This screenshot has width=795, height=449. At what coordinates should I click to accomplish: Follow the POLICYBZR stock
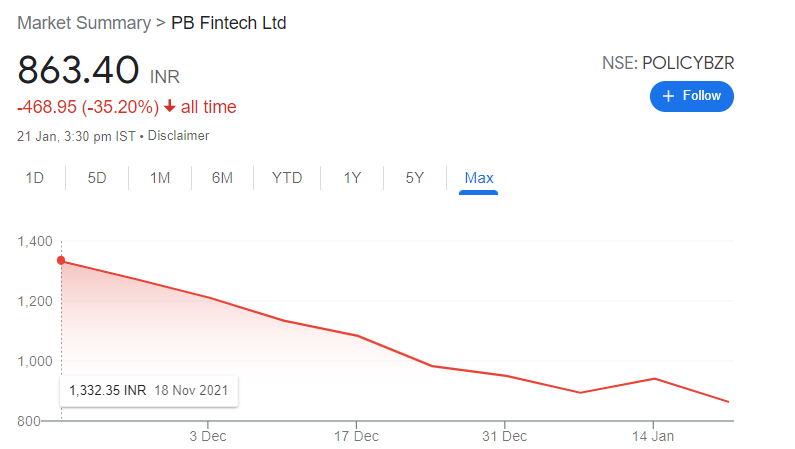(x=692, y=96)
